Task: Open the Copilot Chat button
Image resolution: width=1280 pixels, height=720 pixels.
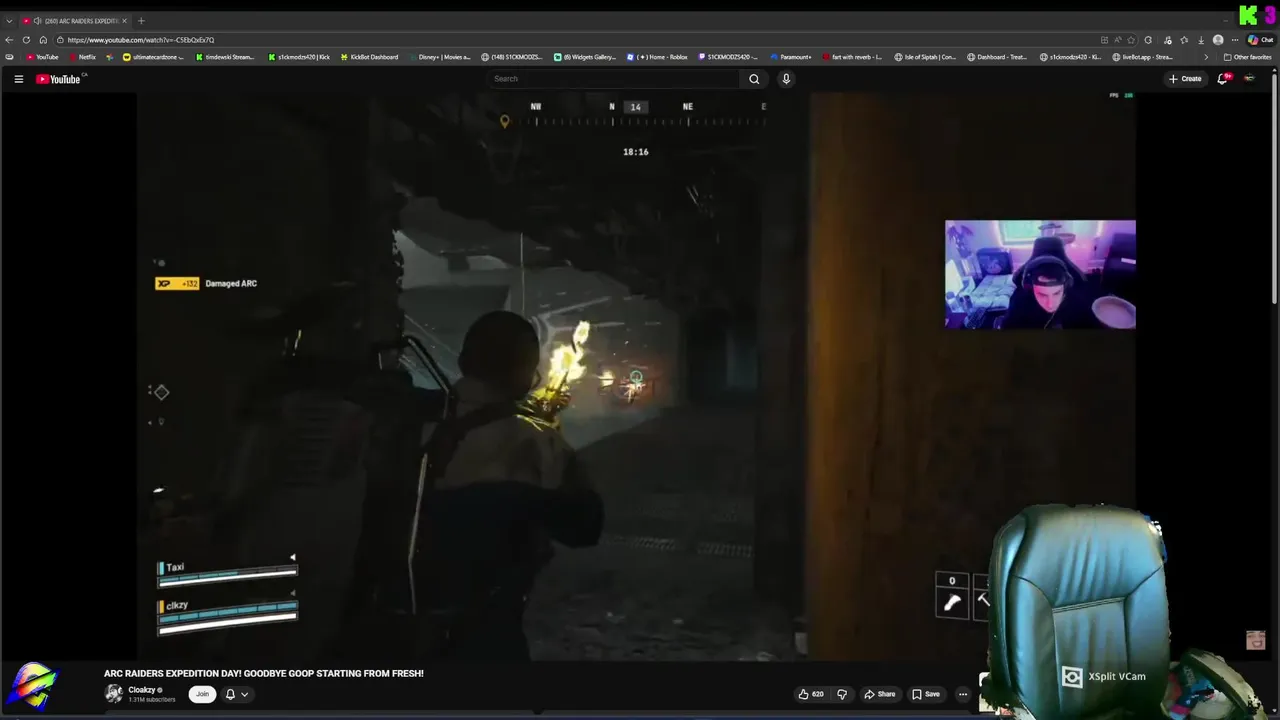Action: 1262,40
